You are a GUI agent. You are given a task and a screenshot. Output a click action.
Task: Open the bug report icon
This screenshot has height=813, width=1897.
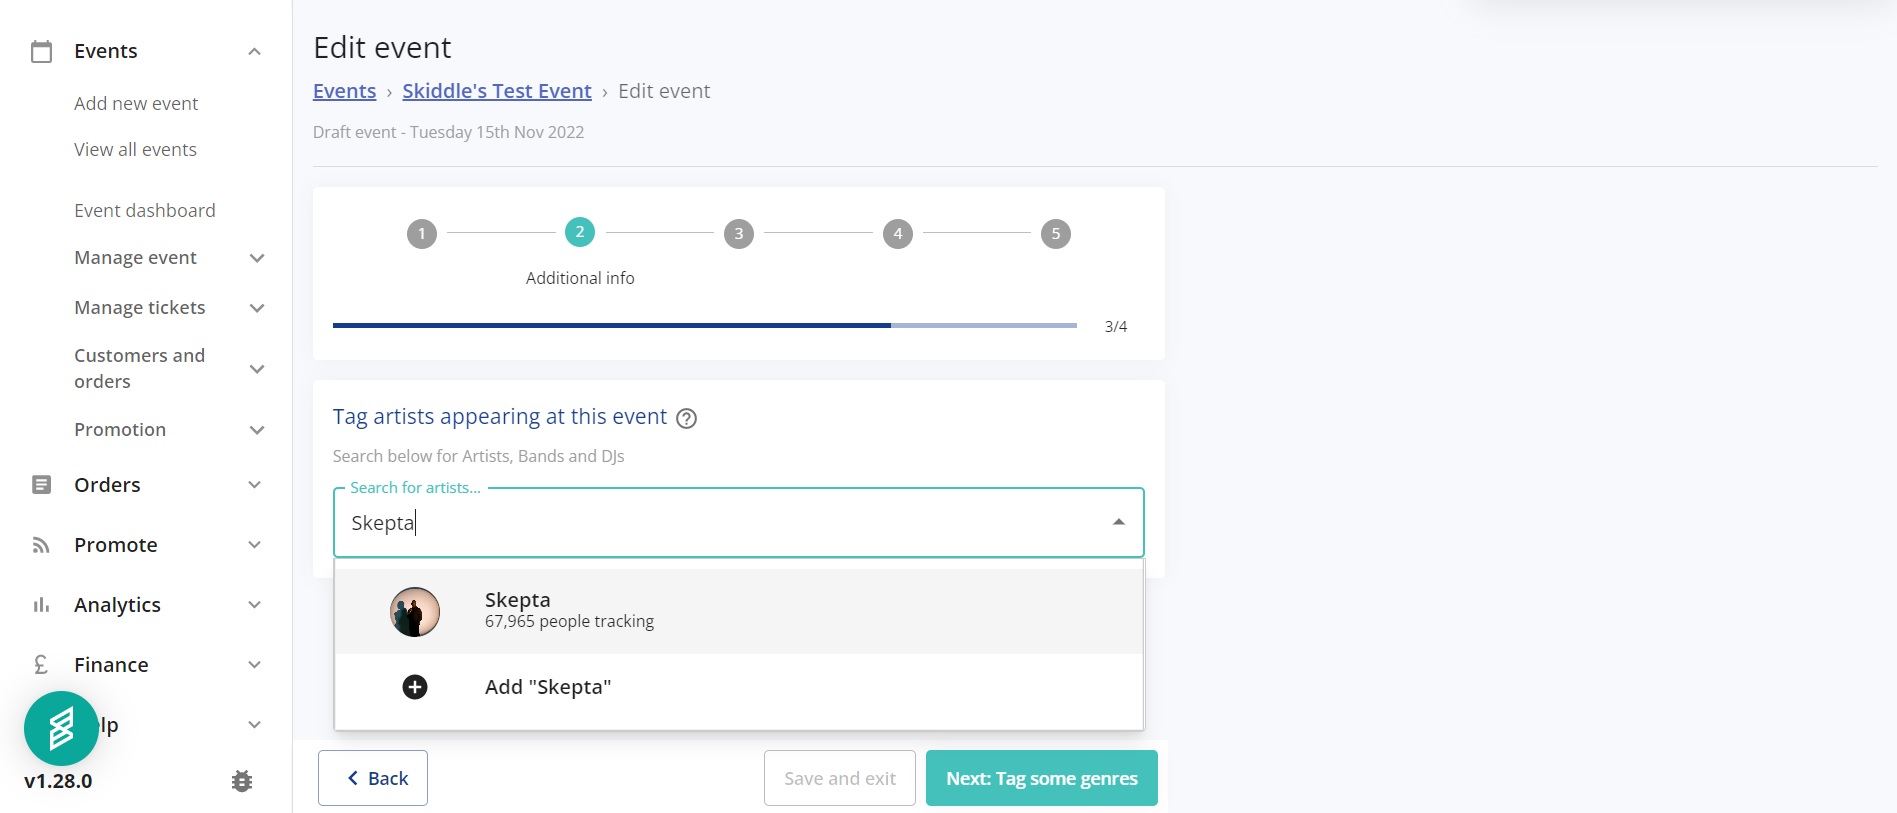coord(242,781)
